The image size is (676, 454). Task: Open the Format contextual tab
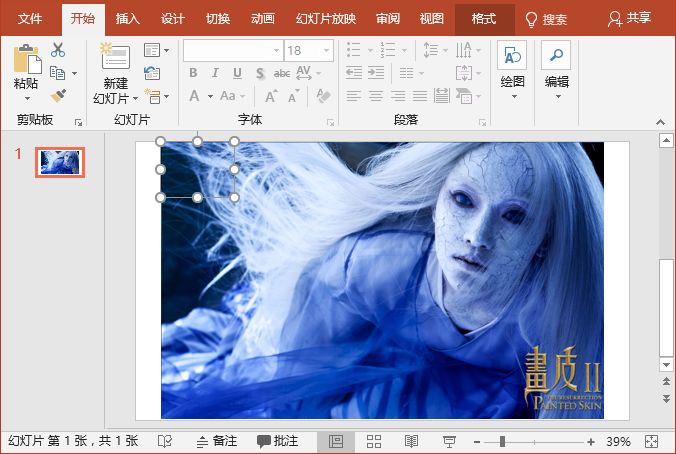point(484,19)
